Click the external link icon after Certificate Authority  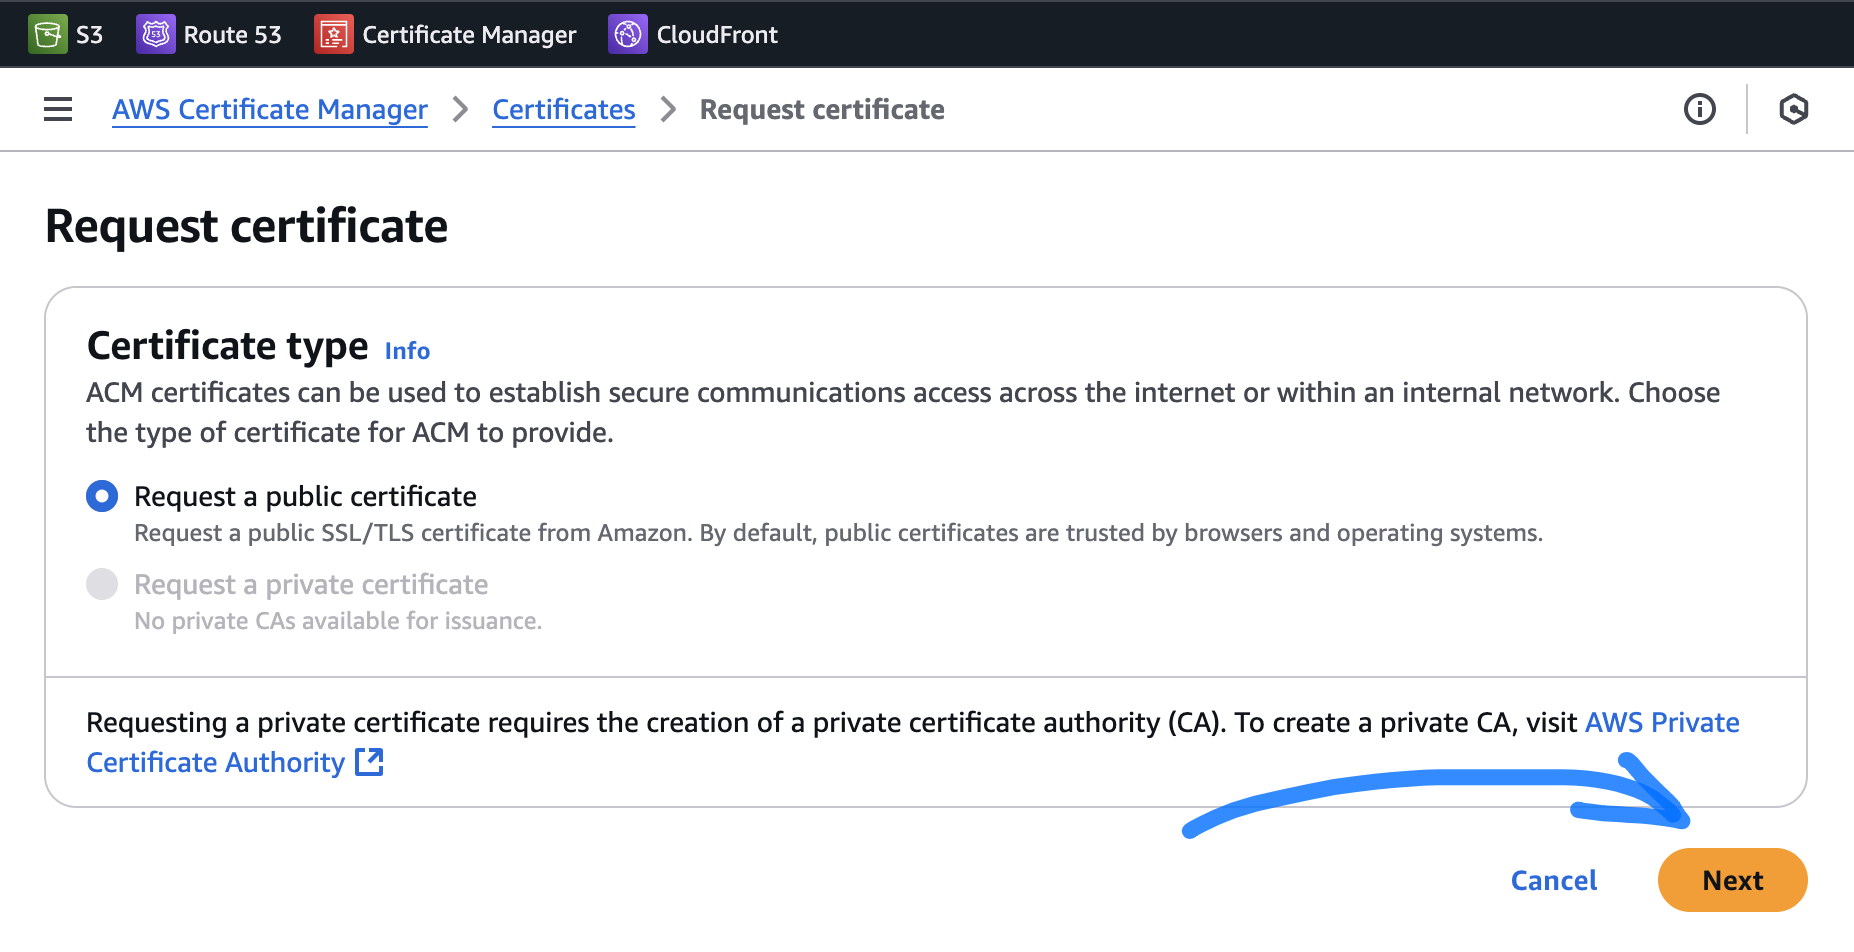click(369, 762)
